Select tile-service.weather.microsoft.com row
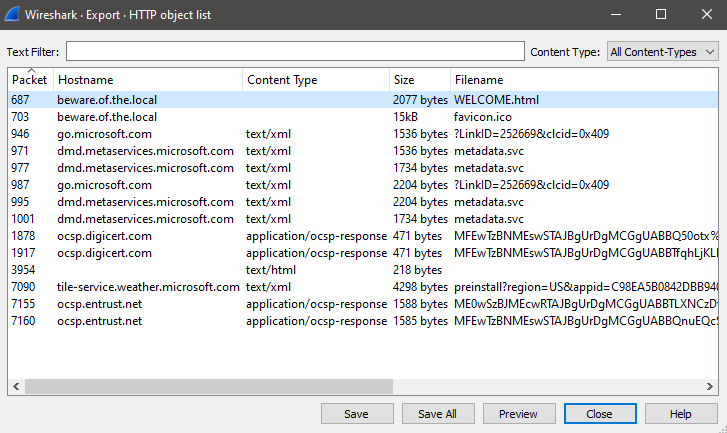Image resolution: width=727 pixels, height=433 pixels. pyautogui.click(x=363, y=287)
